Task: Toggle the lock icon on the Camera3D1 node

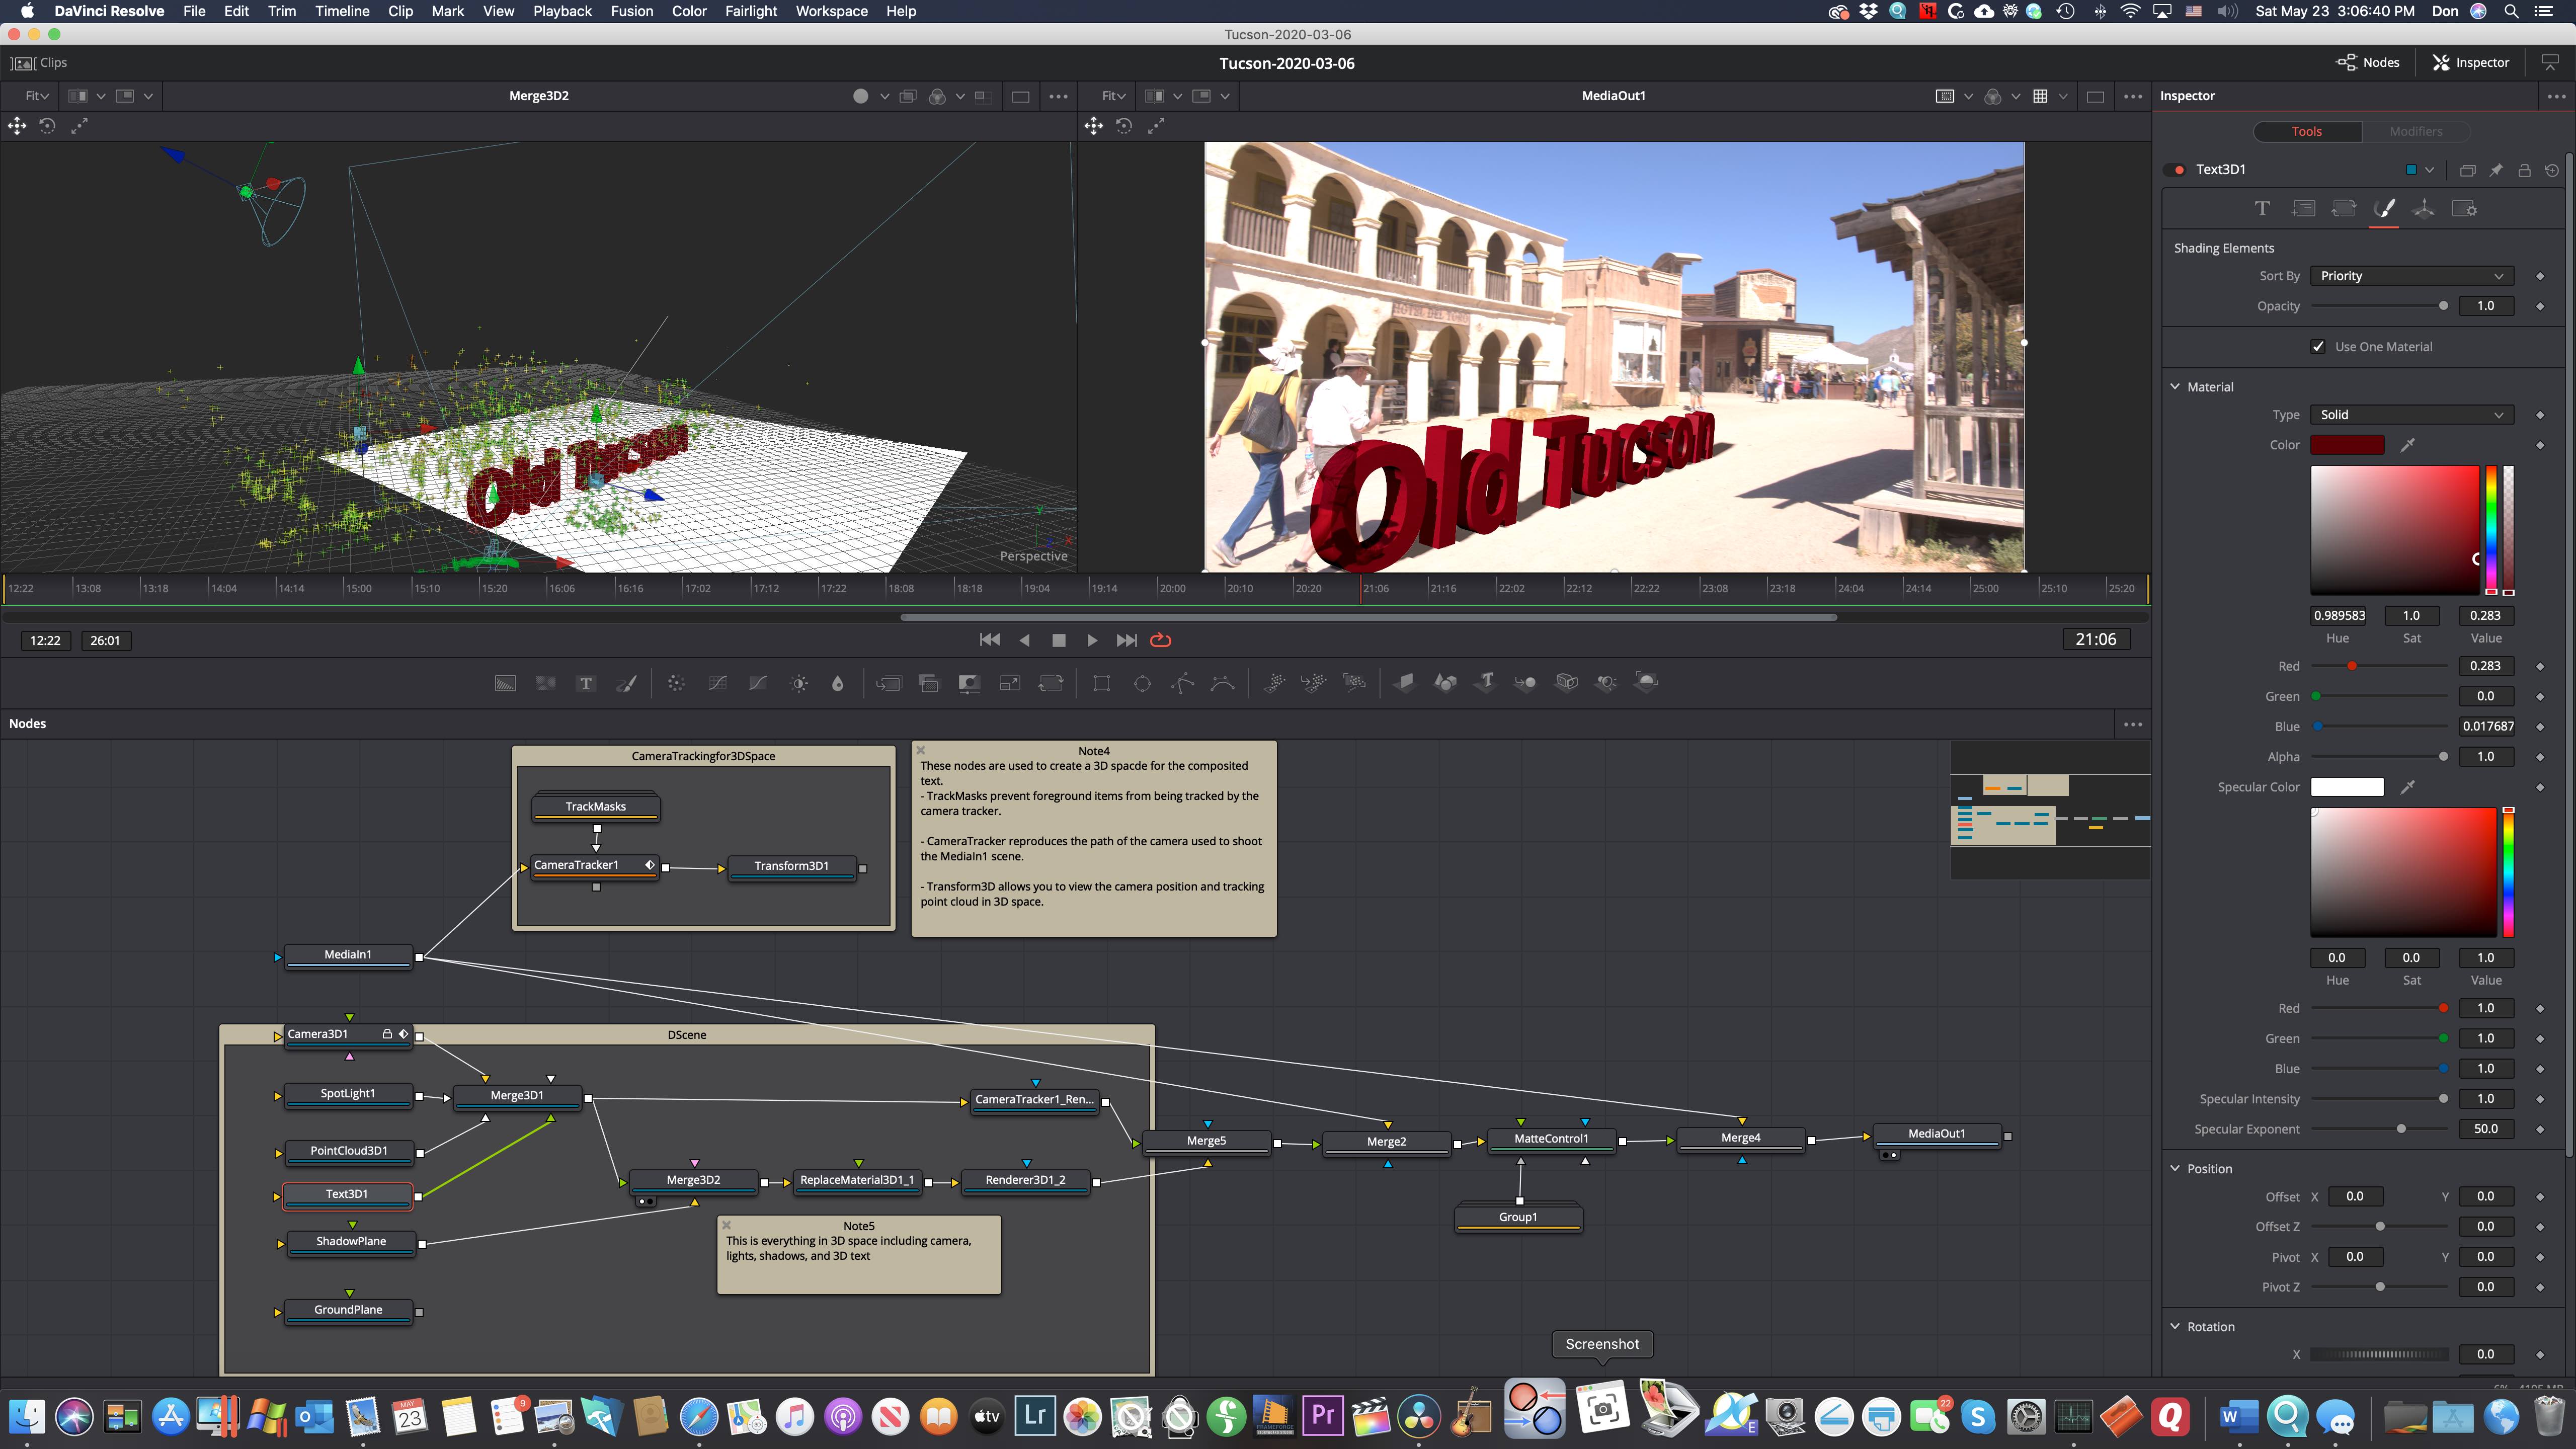Action: 387,1034
